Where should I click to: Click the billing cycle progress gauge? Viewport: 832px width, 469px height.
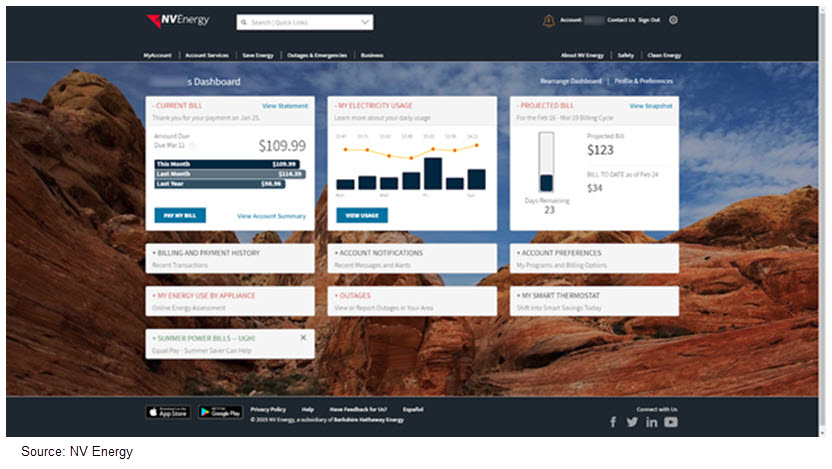pyautogui.click(x=547, y=162)
